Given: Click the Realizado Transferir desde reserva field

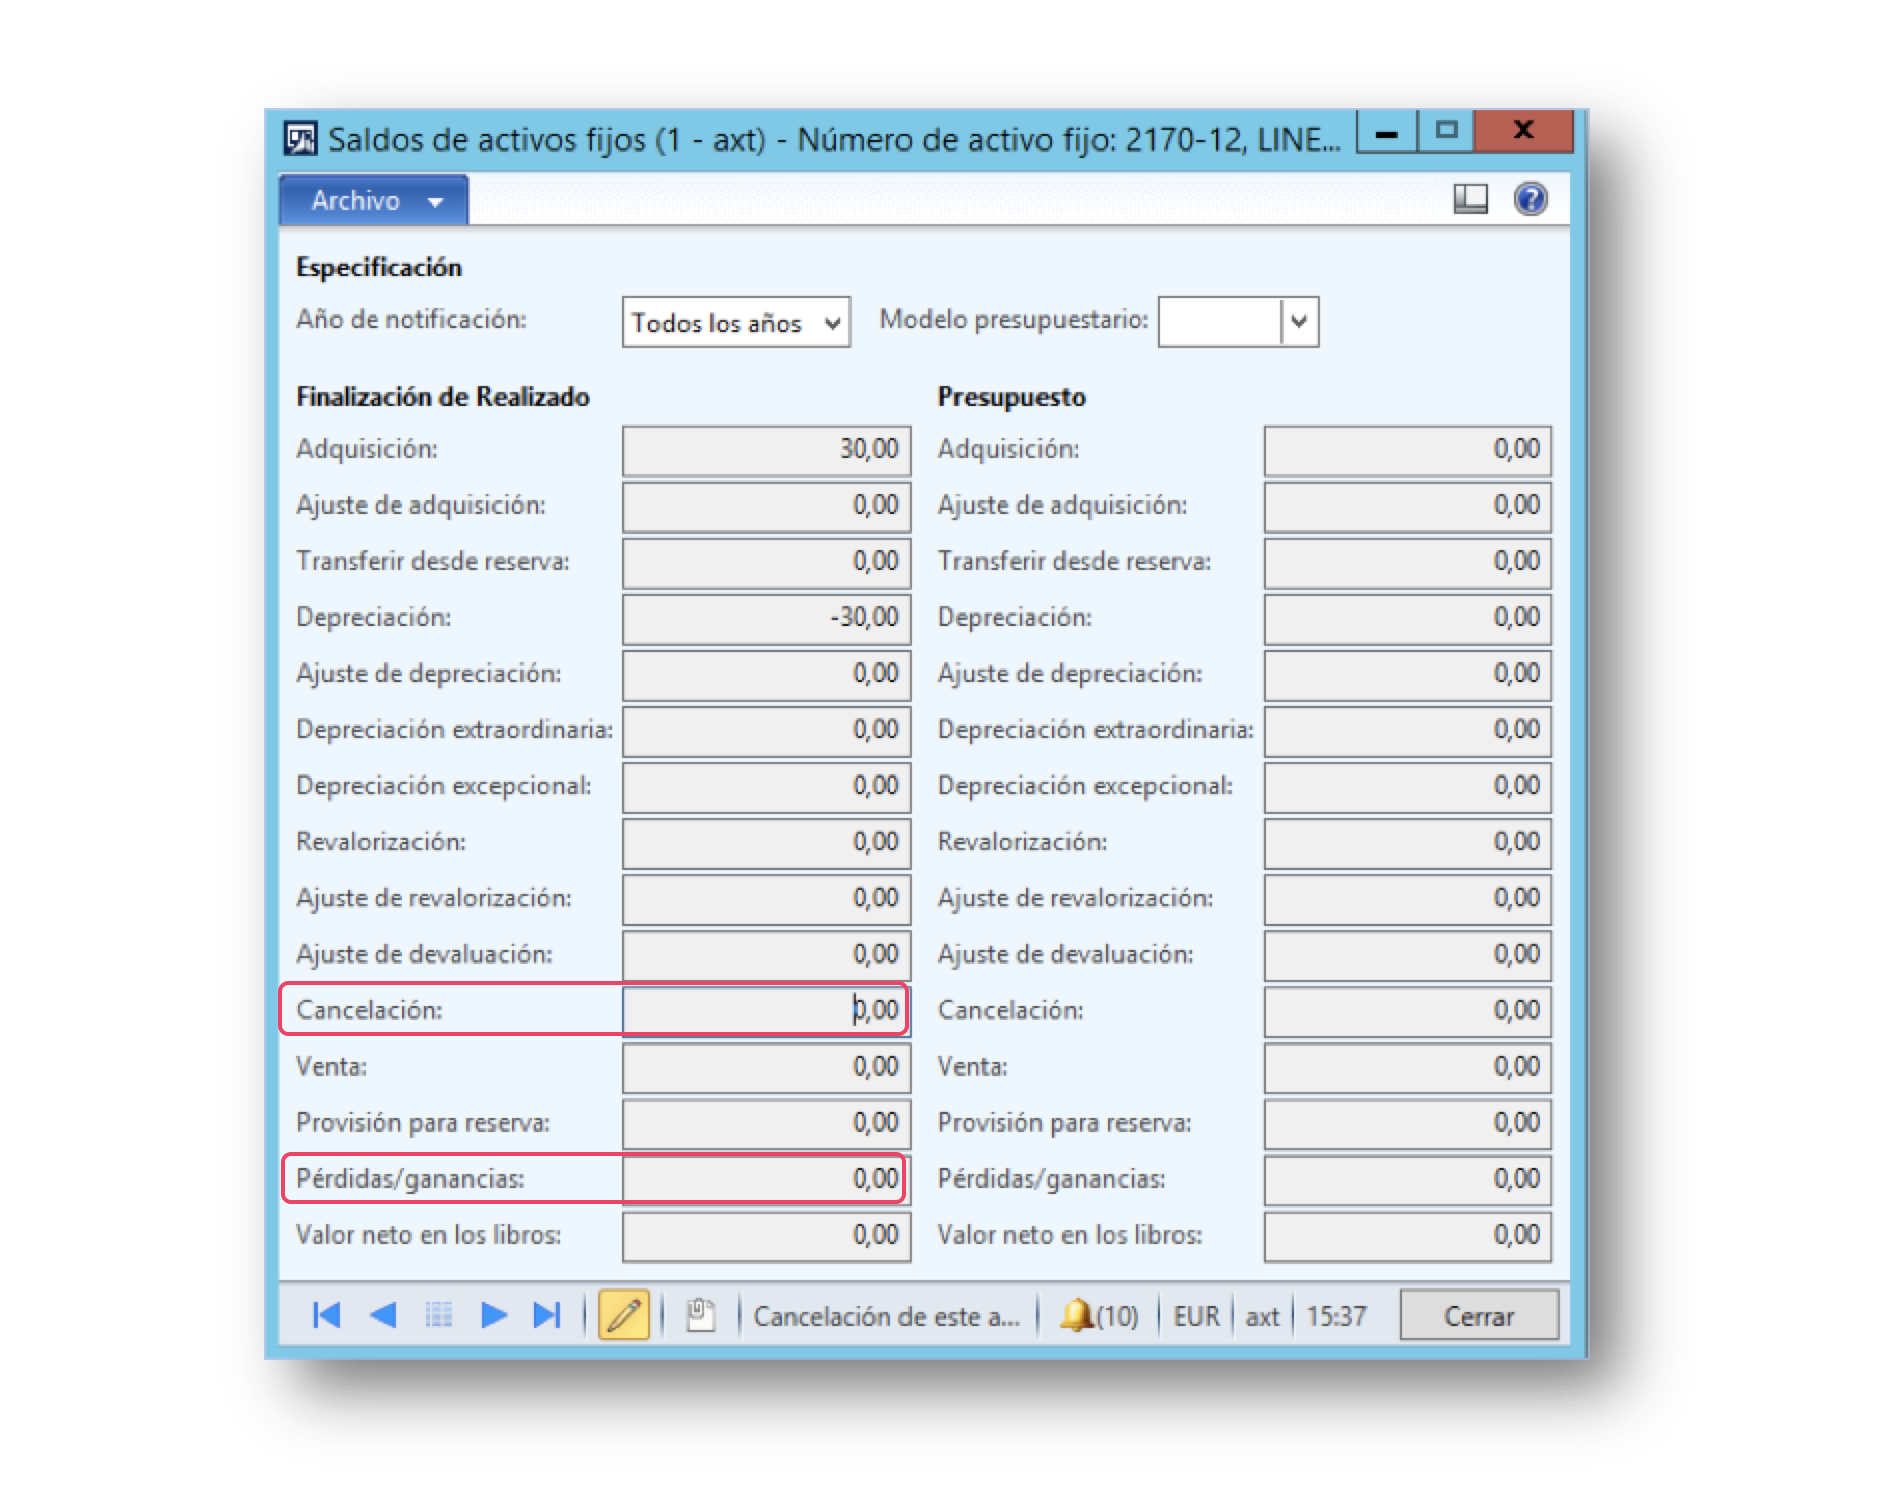Looking at the screenshot, I should click(766, 562).
